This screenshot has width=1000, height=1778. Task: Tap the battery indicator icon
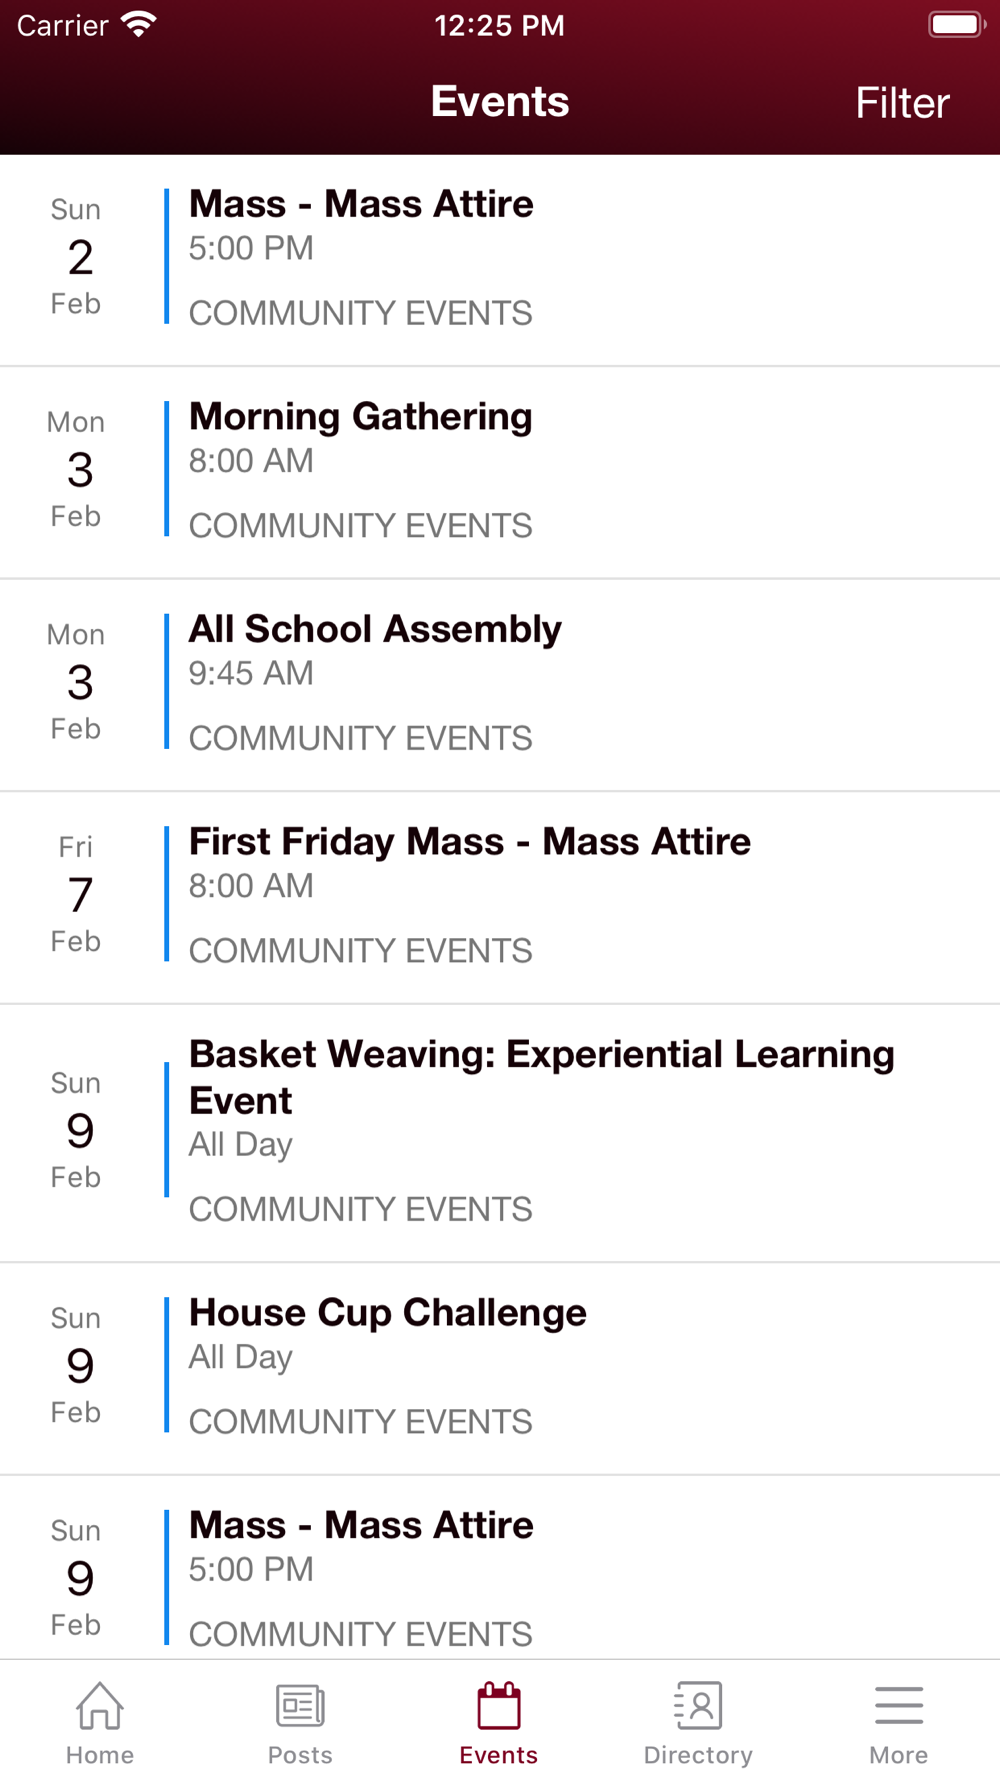point(957,25)
